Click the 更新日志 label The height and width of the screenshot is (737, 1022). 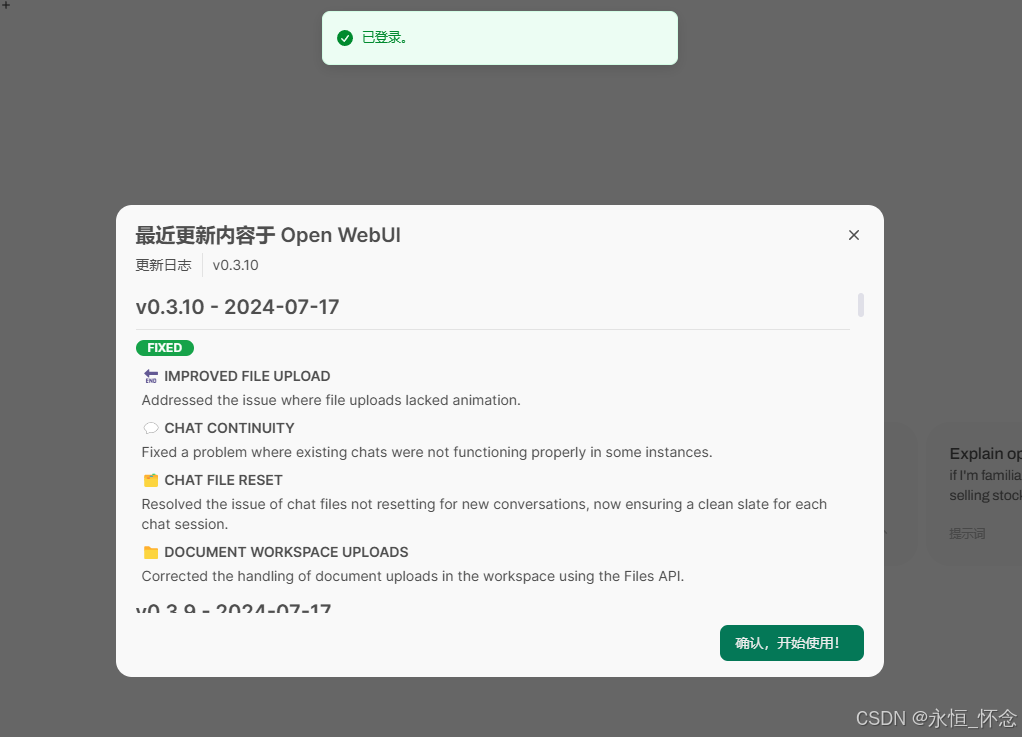coord(164,265)
